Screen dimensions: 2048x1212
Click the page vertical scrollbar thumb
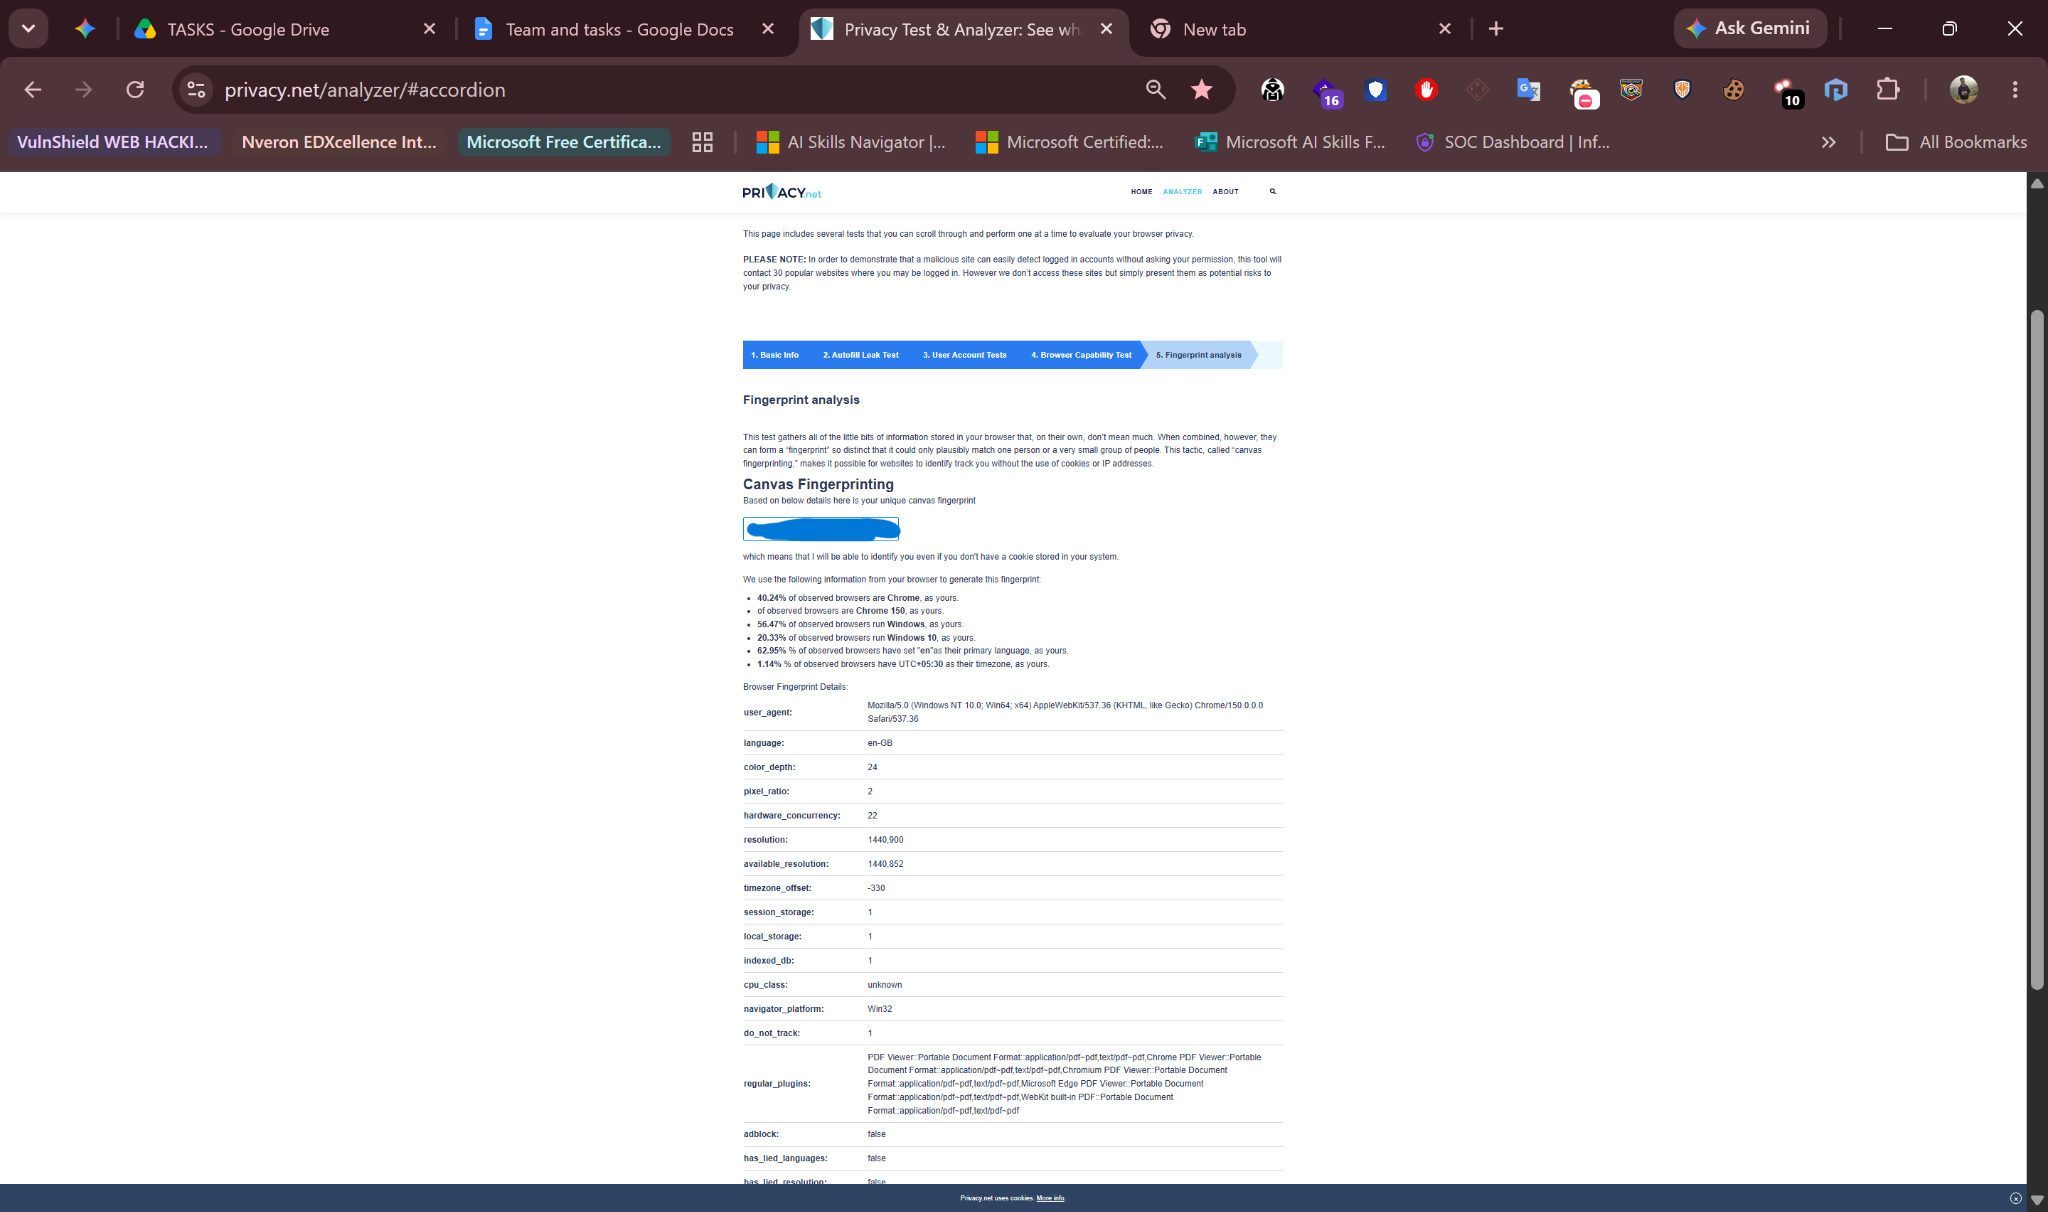[2037, 650]
